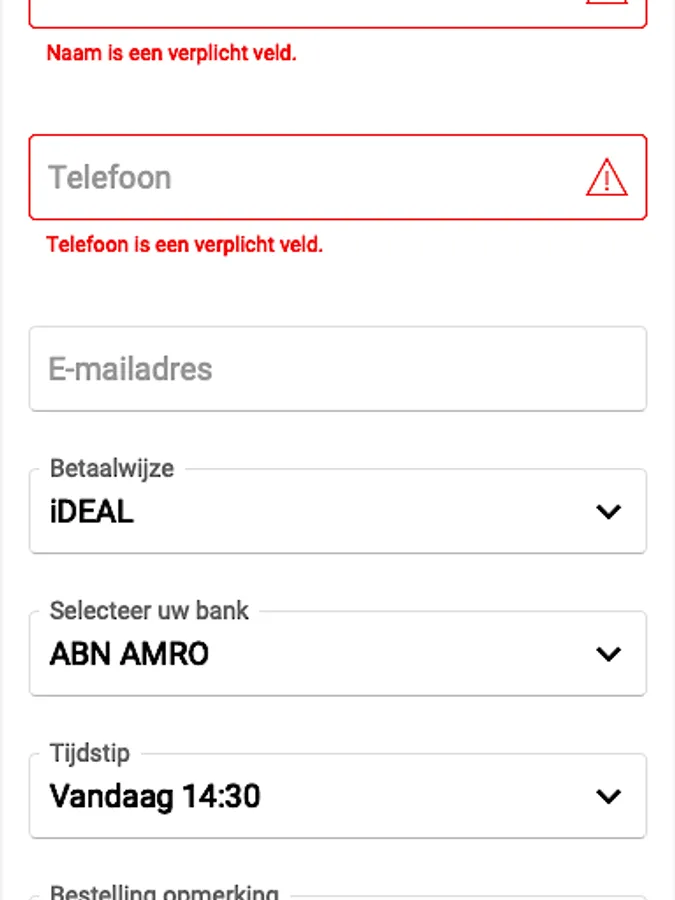675x900 pixels.
Task: Click the 'Bestelling opmerking' label text
Action: (164, 892)
